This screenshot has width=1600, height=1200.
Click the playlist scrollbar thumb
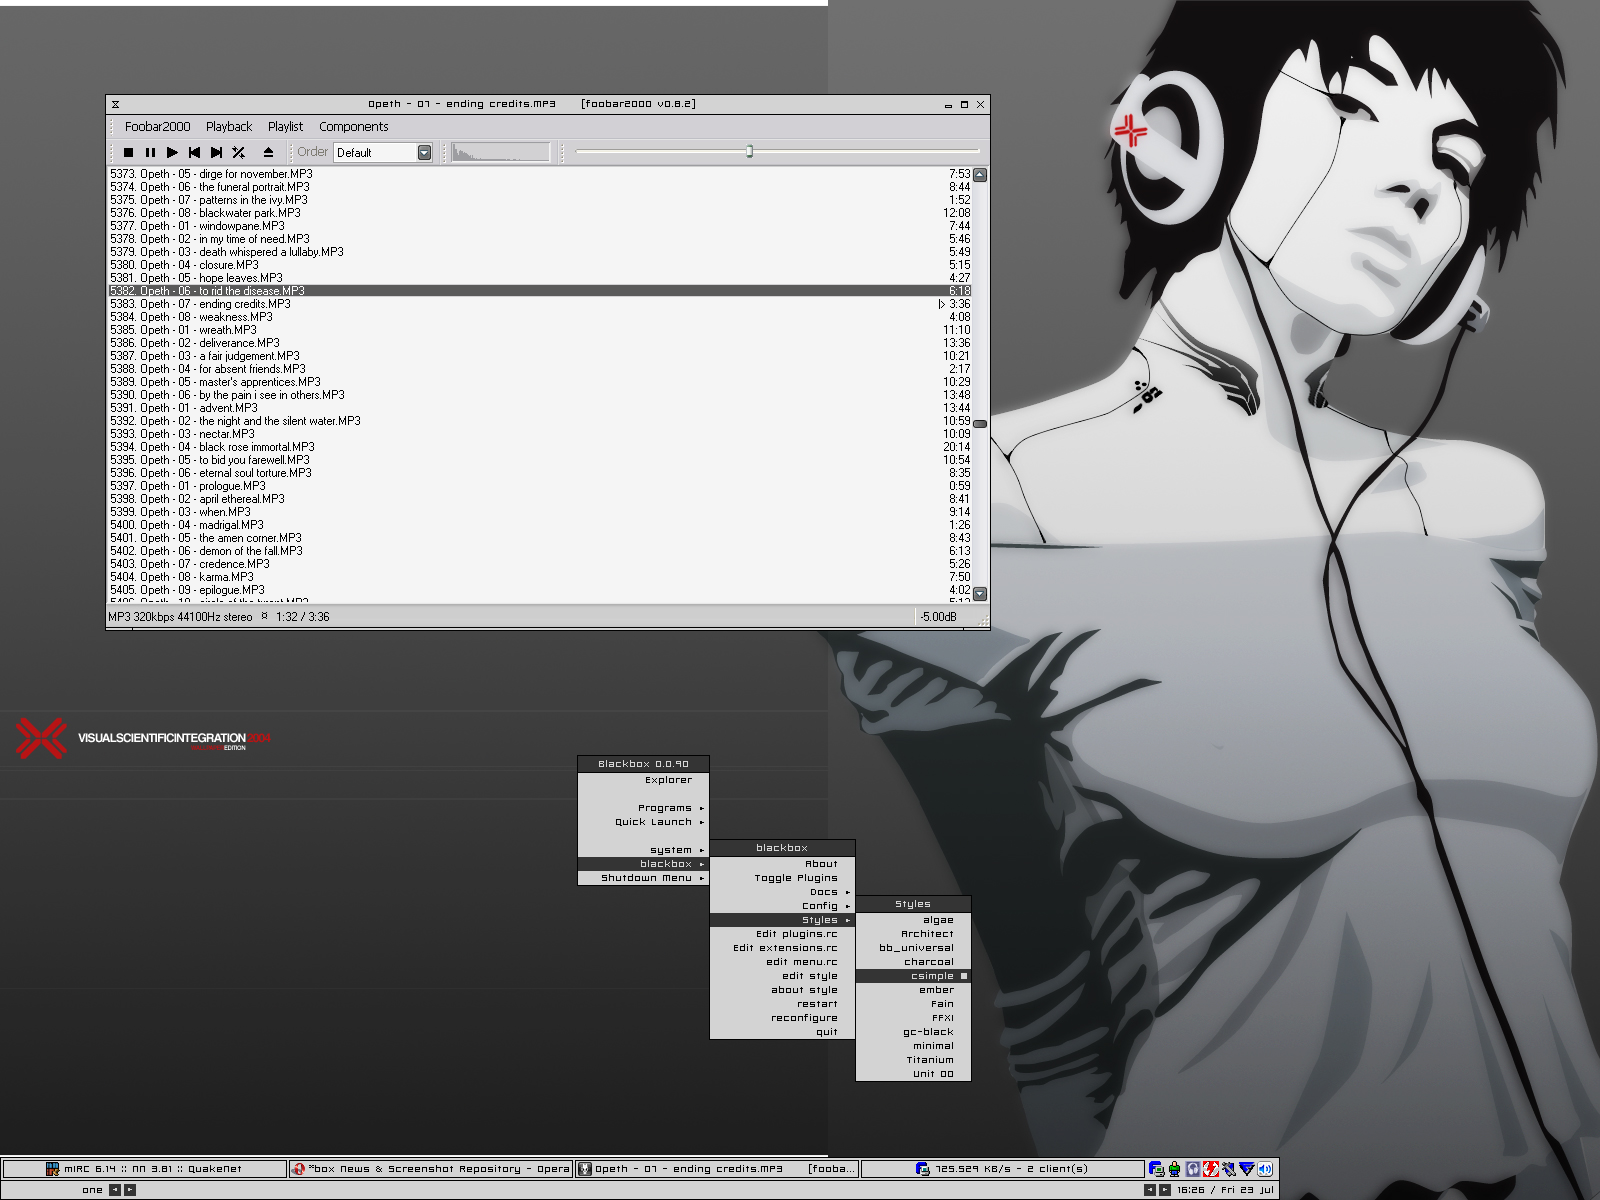(x=980, y=424)
